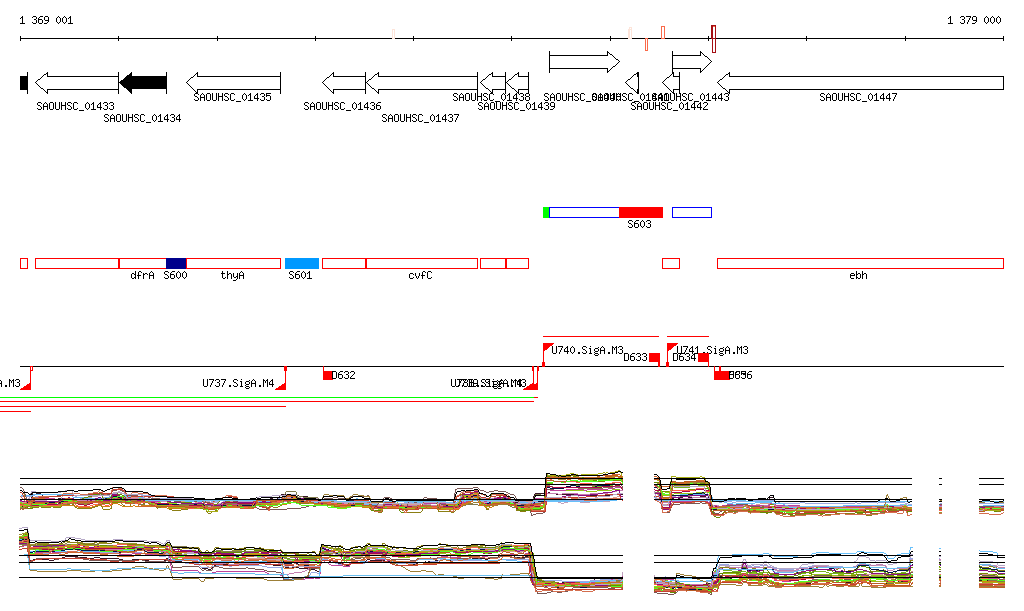Select the SAOUHSC_01433 gene arrow

[x=77, y=83]
